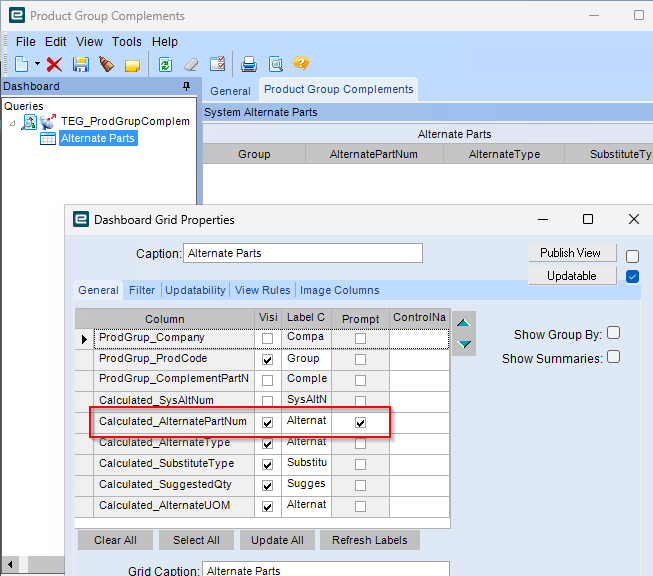
Task: Click the red X delete icon
Action: [x=55, y=64]
